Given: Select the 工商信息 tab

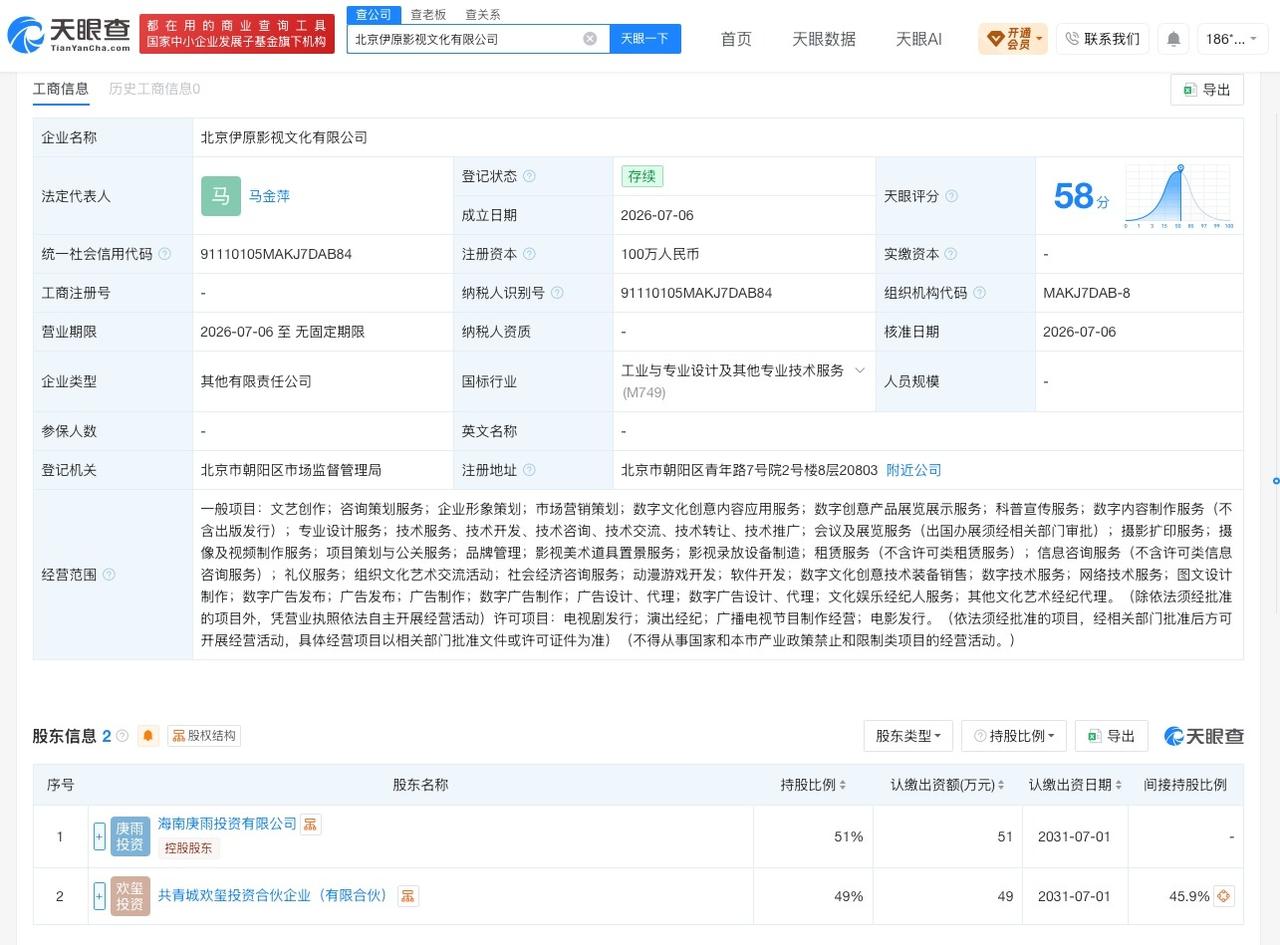Looking at the screenshot, I should 61,88.
